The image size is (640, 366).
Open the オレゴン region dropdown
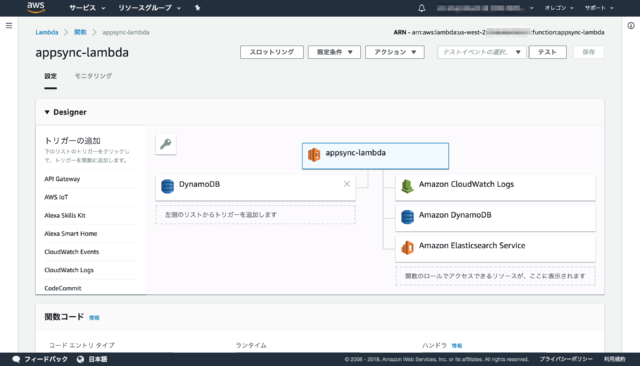coord(559,8)
